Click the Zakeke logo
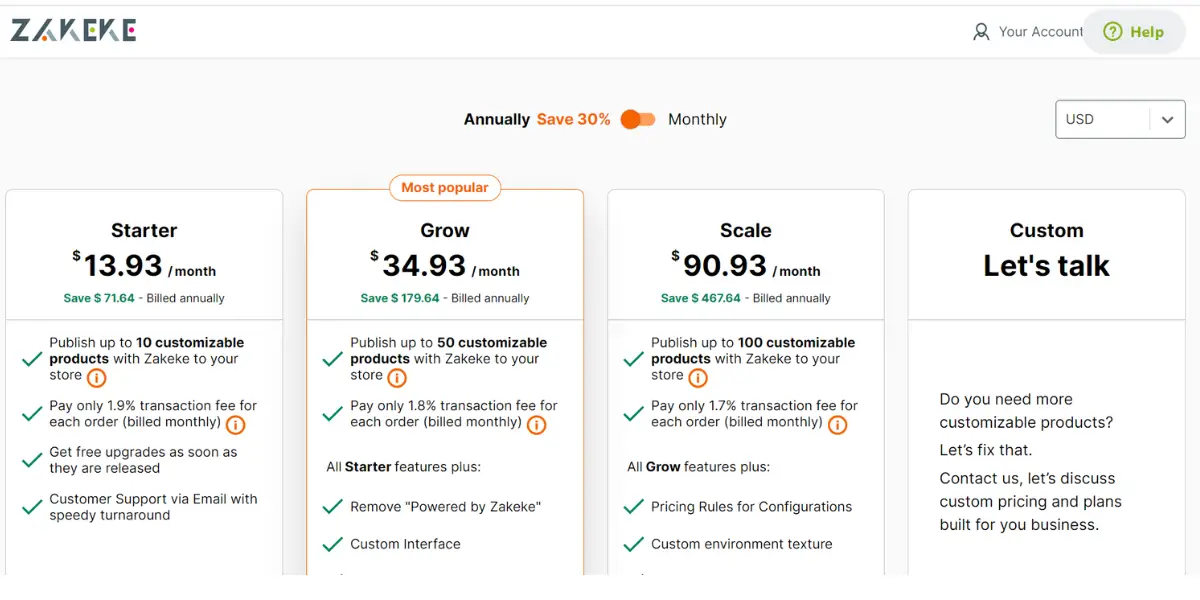This screenshot has height=600, width=1200. (73, 31)
